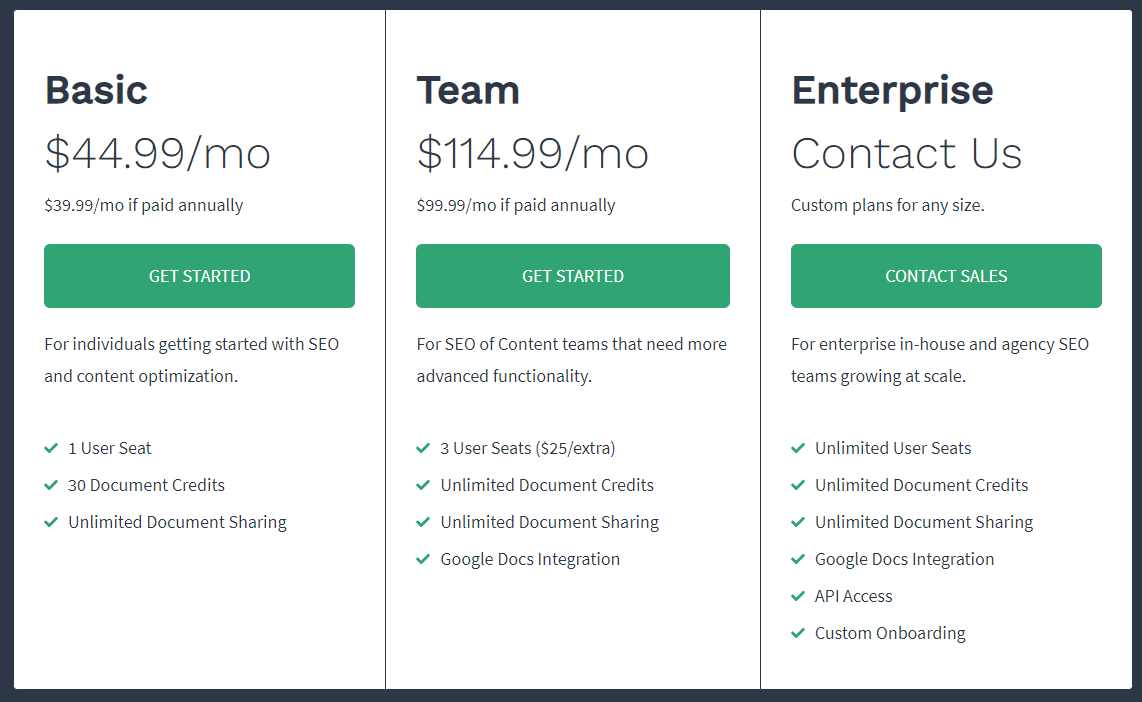Image resolution: width=1142 pixels, height=702 pixels.
Task: Click the $39.99/mo if paid annually note
Action: pos(143,205)
